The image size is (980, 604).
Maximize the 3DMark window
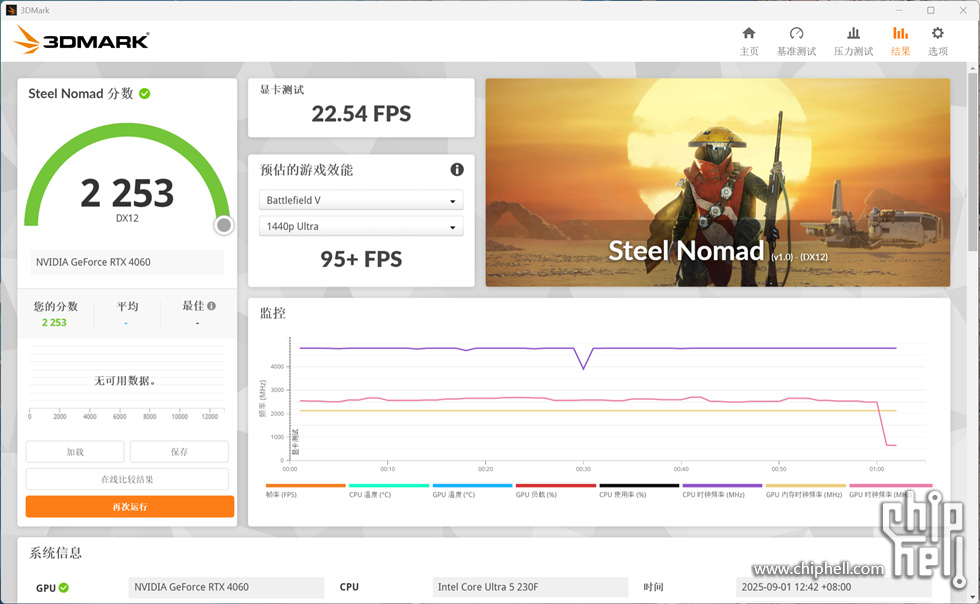[931, 10]
